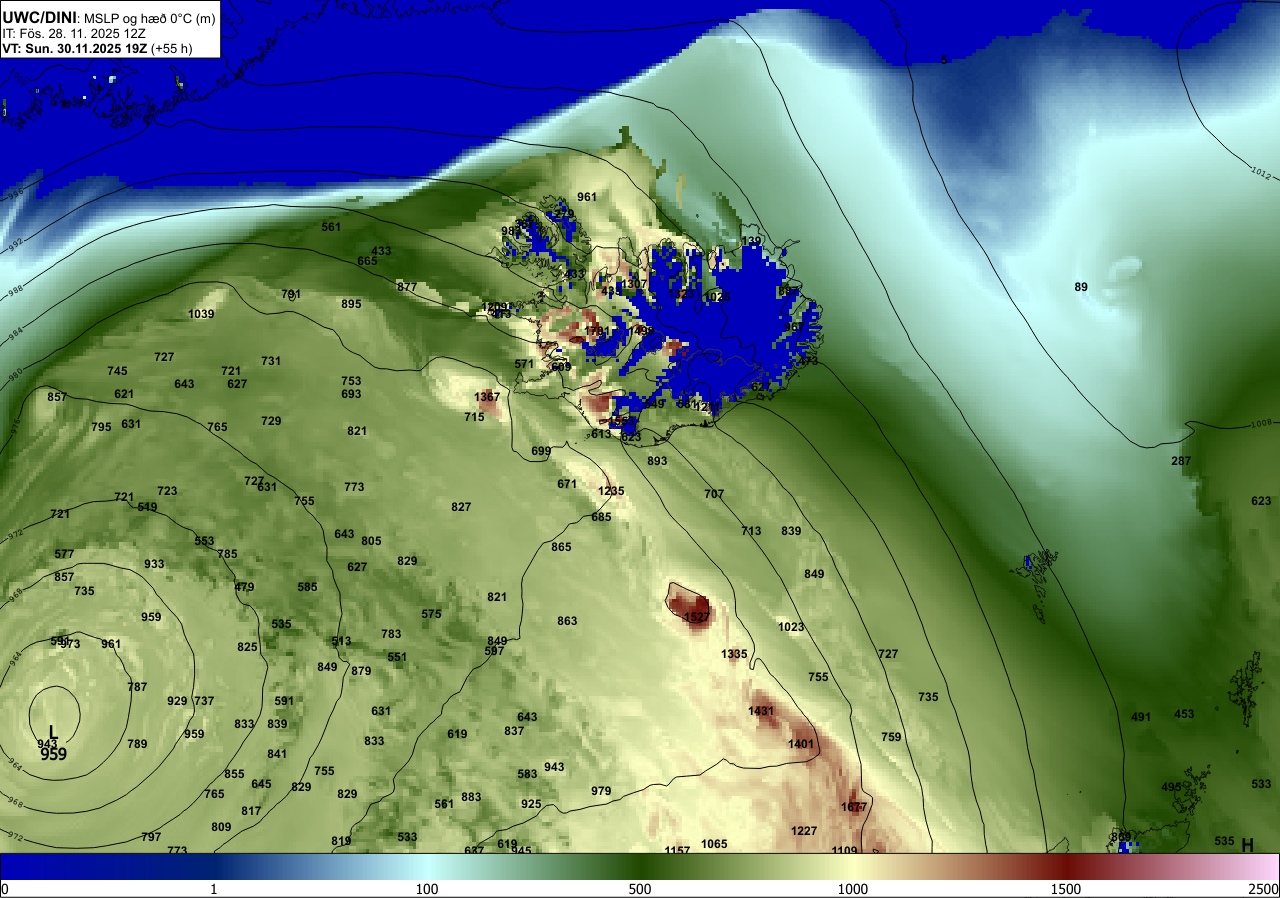Click the legend label '2500'

click(1264, 889)
